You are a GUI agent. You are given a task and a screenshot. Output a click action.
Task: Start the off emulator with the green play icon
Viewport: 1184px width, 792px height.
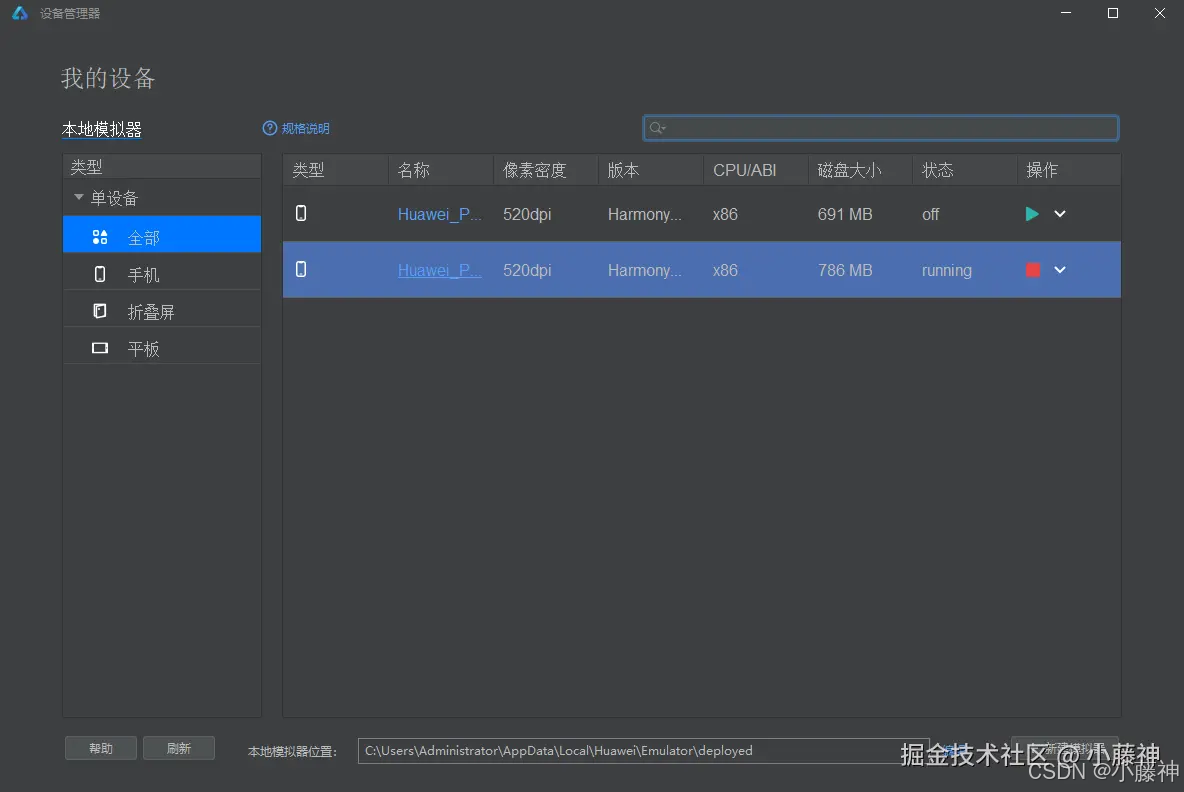point(1032,214)
